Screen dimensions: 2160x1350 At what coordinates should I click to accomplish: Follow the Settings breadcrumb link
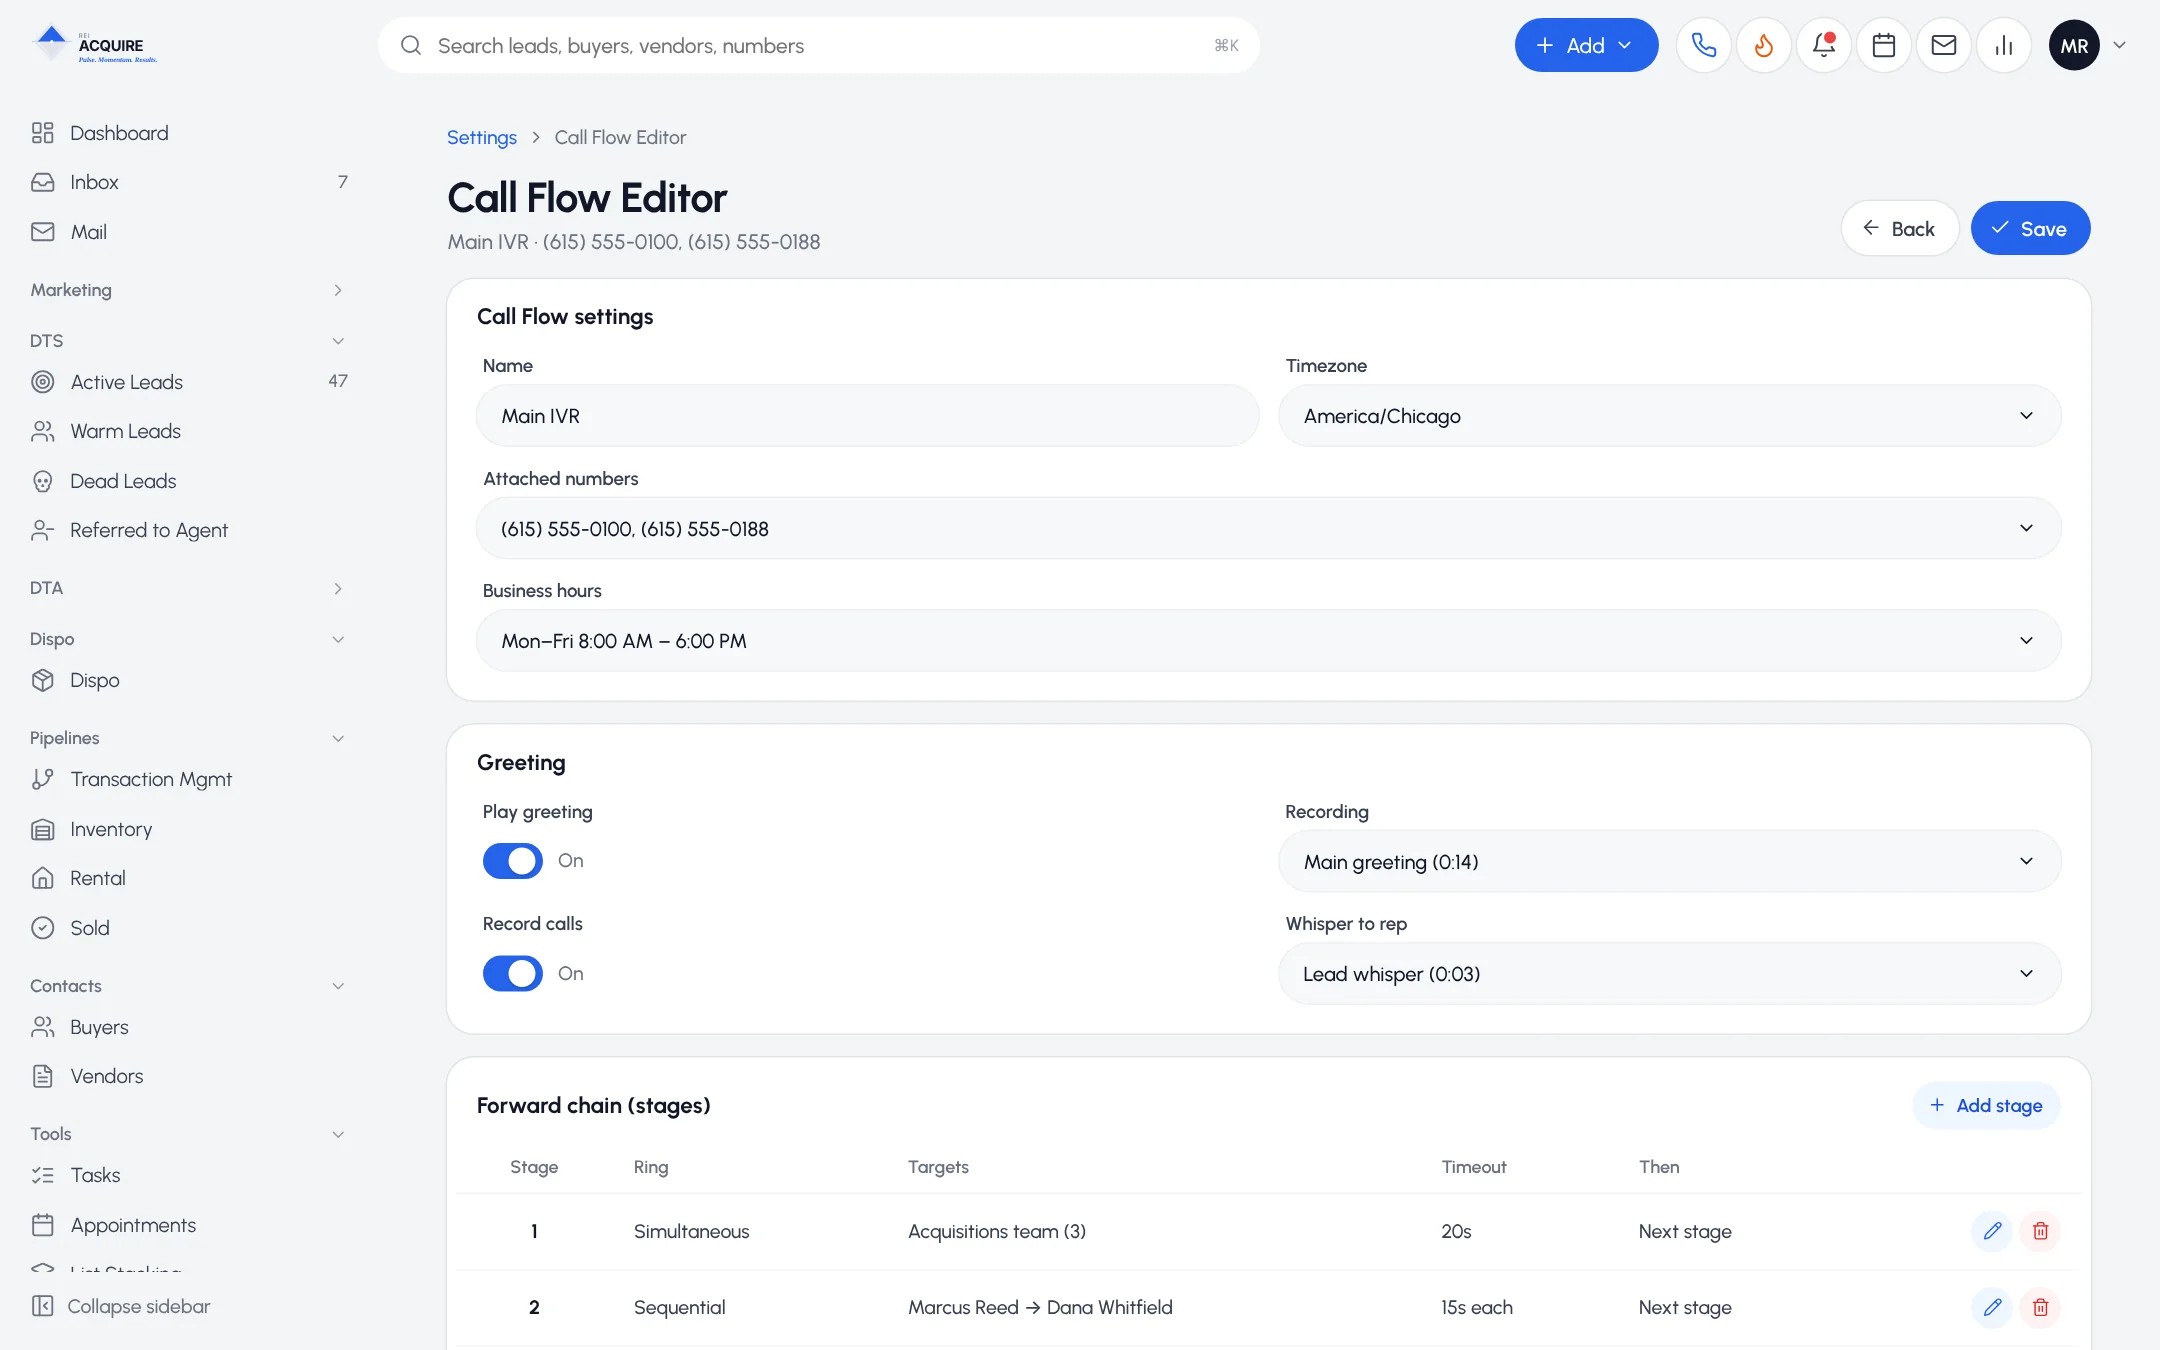tap(482, 138)
